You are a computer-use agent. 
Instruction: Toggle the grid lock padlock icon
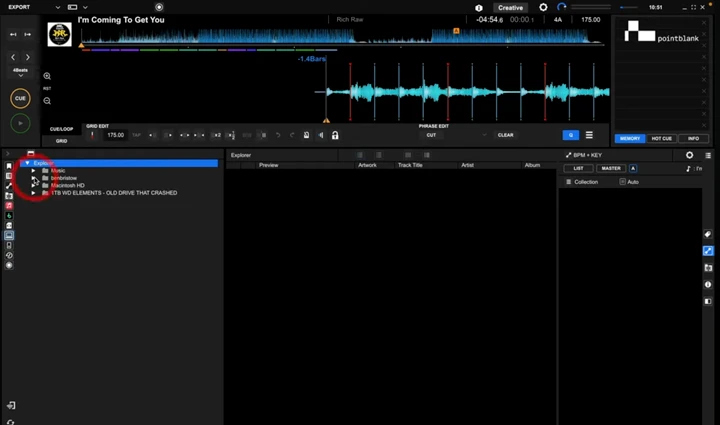pos(335,135)
